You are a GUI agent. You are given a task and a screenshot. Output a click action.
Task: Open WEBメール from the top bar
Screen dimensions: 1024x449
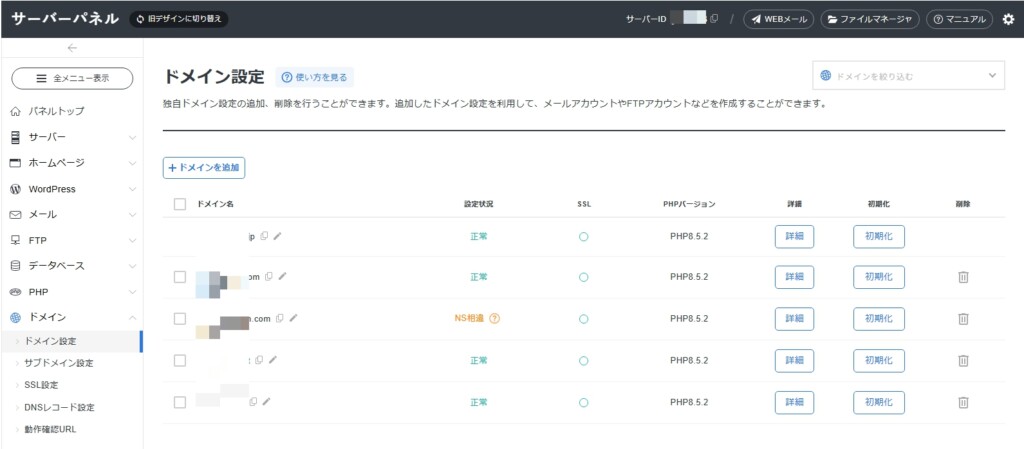pyautogui.click(x=778, y=20)
